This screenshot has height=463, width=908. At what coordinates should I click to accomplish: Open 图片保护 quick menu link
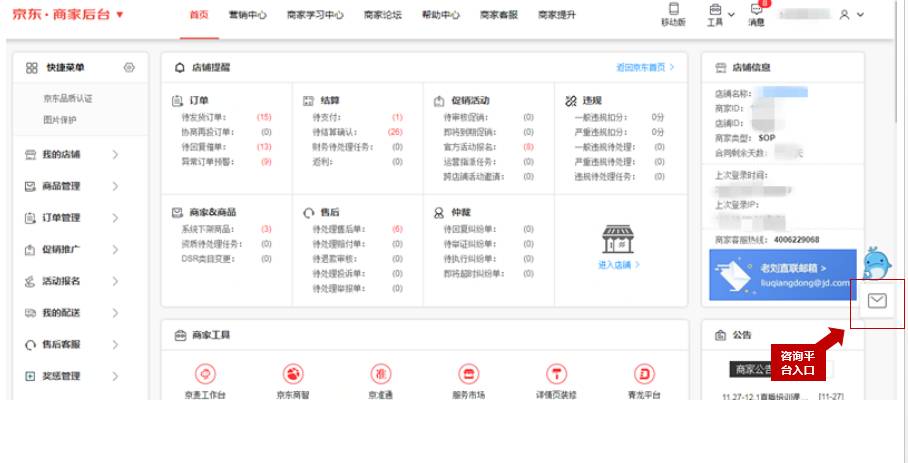(x=60, y=120)
